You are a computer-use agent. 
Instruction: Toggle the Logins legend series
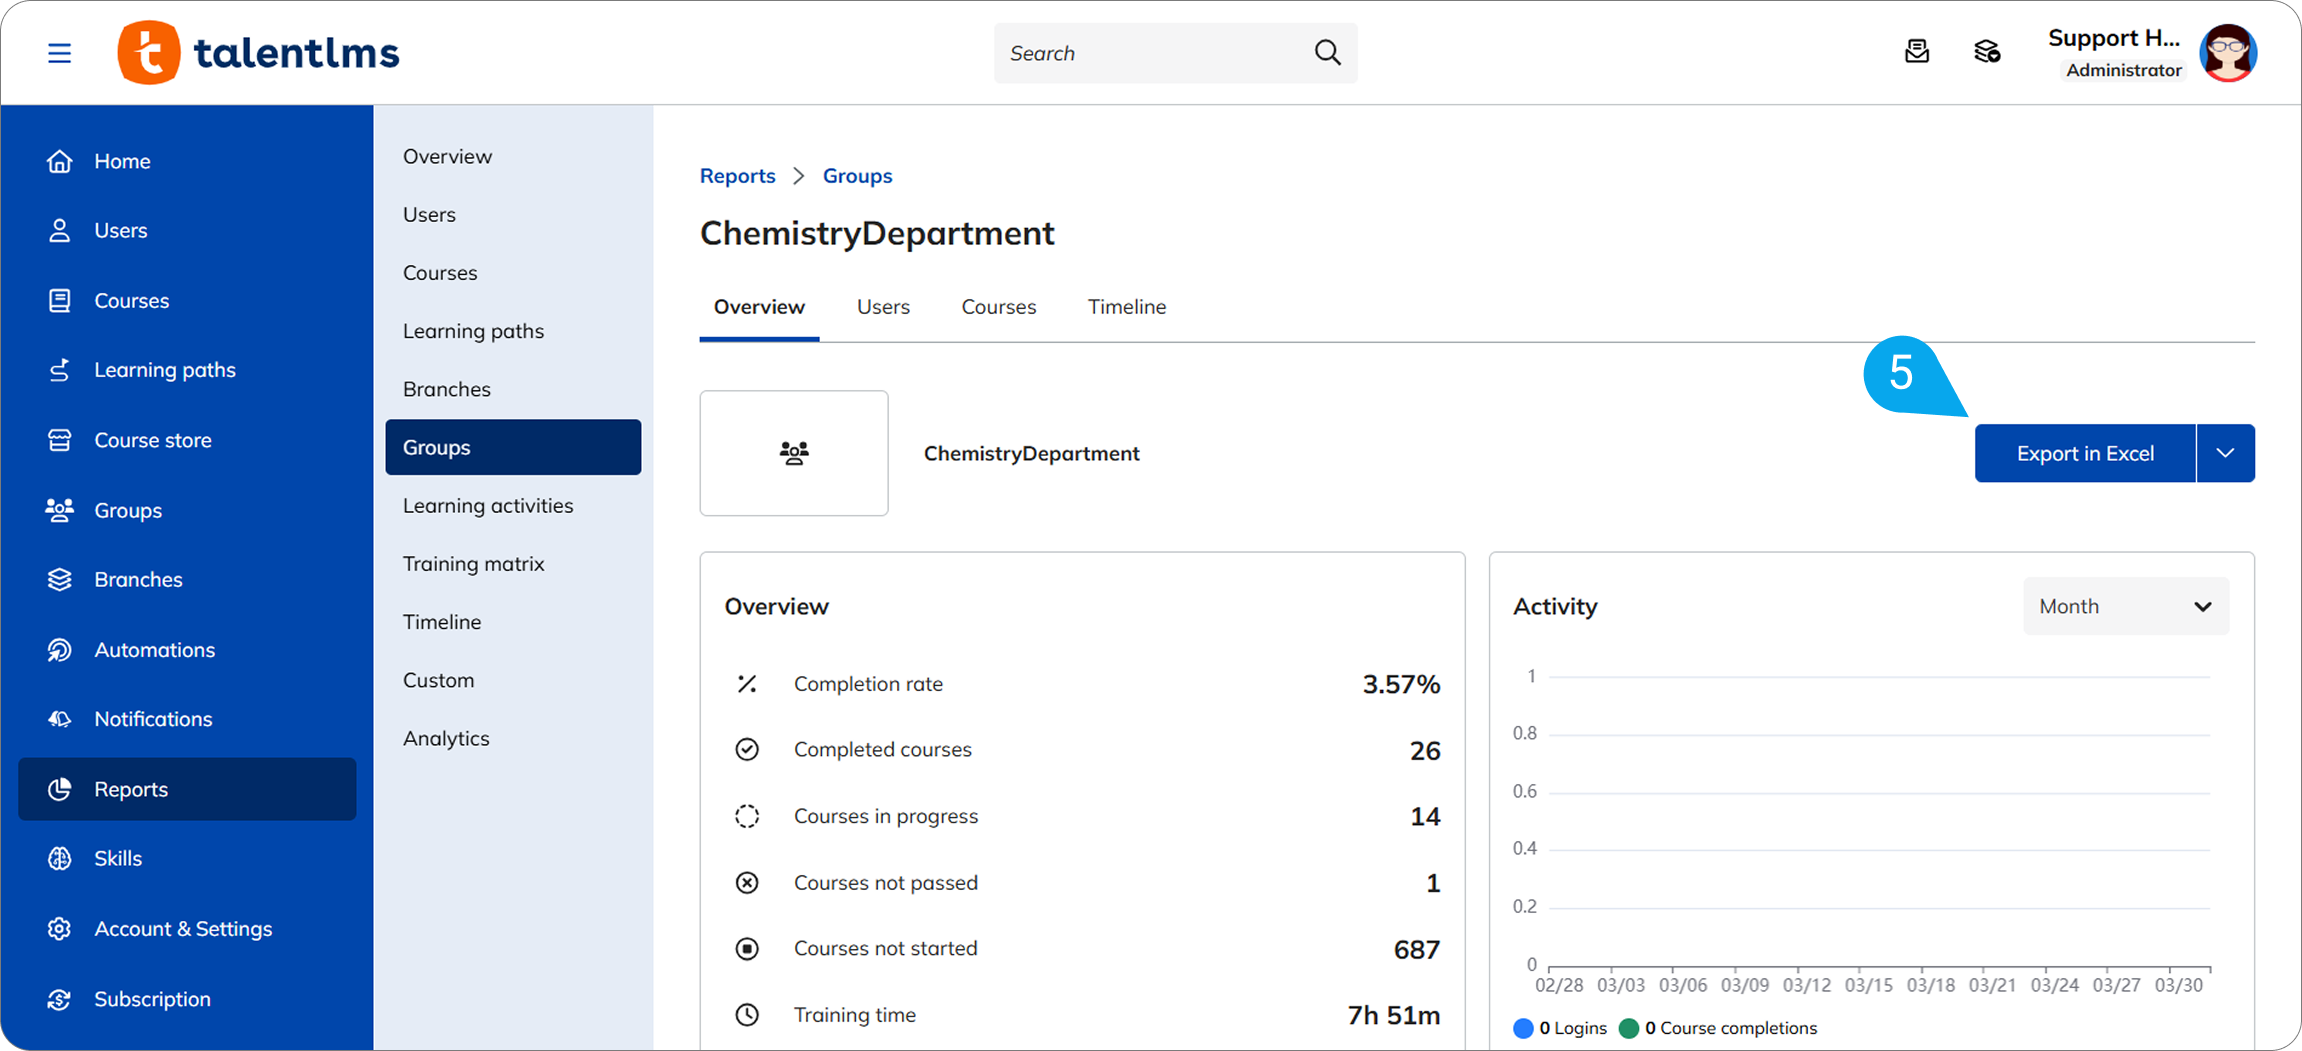click(x=1560, y=1028)
